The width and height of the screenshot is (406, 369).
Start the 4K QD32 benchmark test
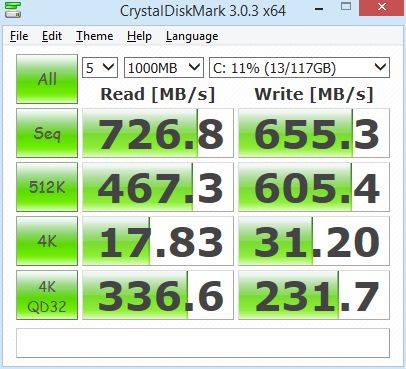47,295
